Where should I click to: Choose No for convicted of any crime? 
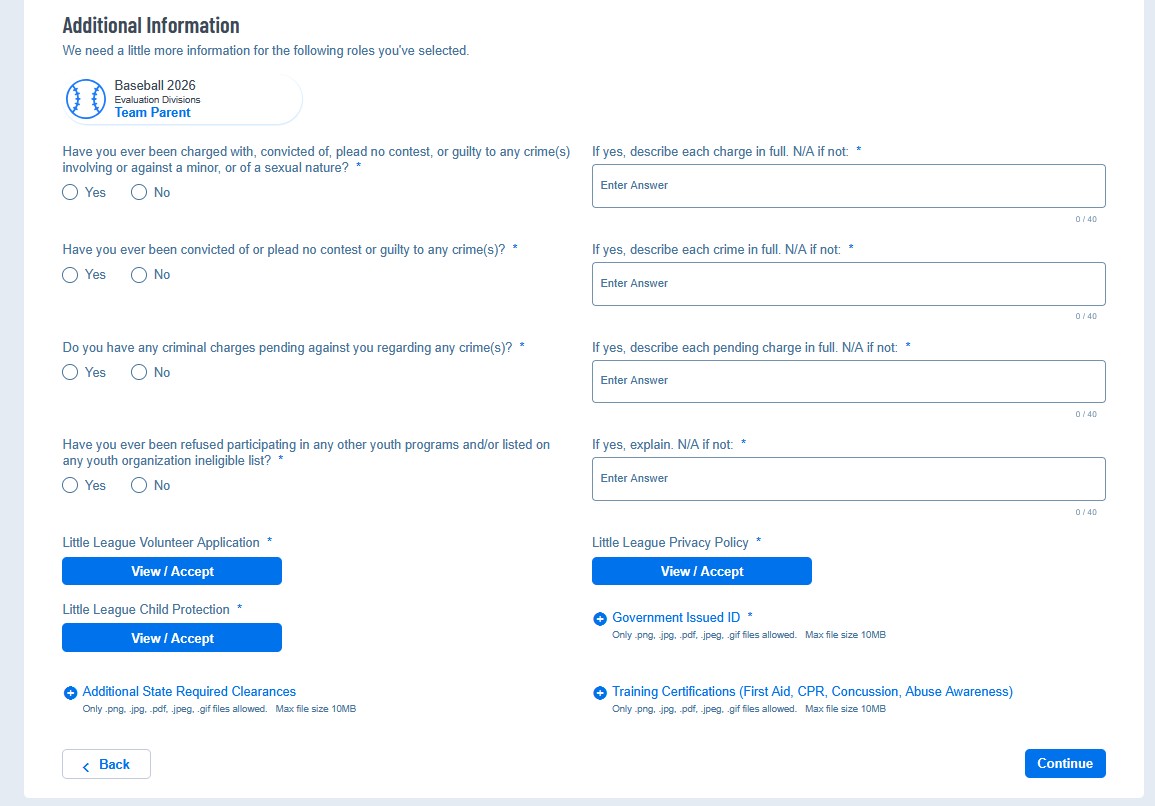click(139, 275)
